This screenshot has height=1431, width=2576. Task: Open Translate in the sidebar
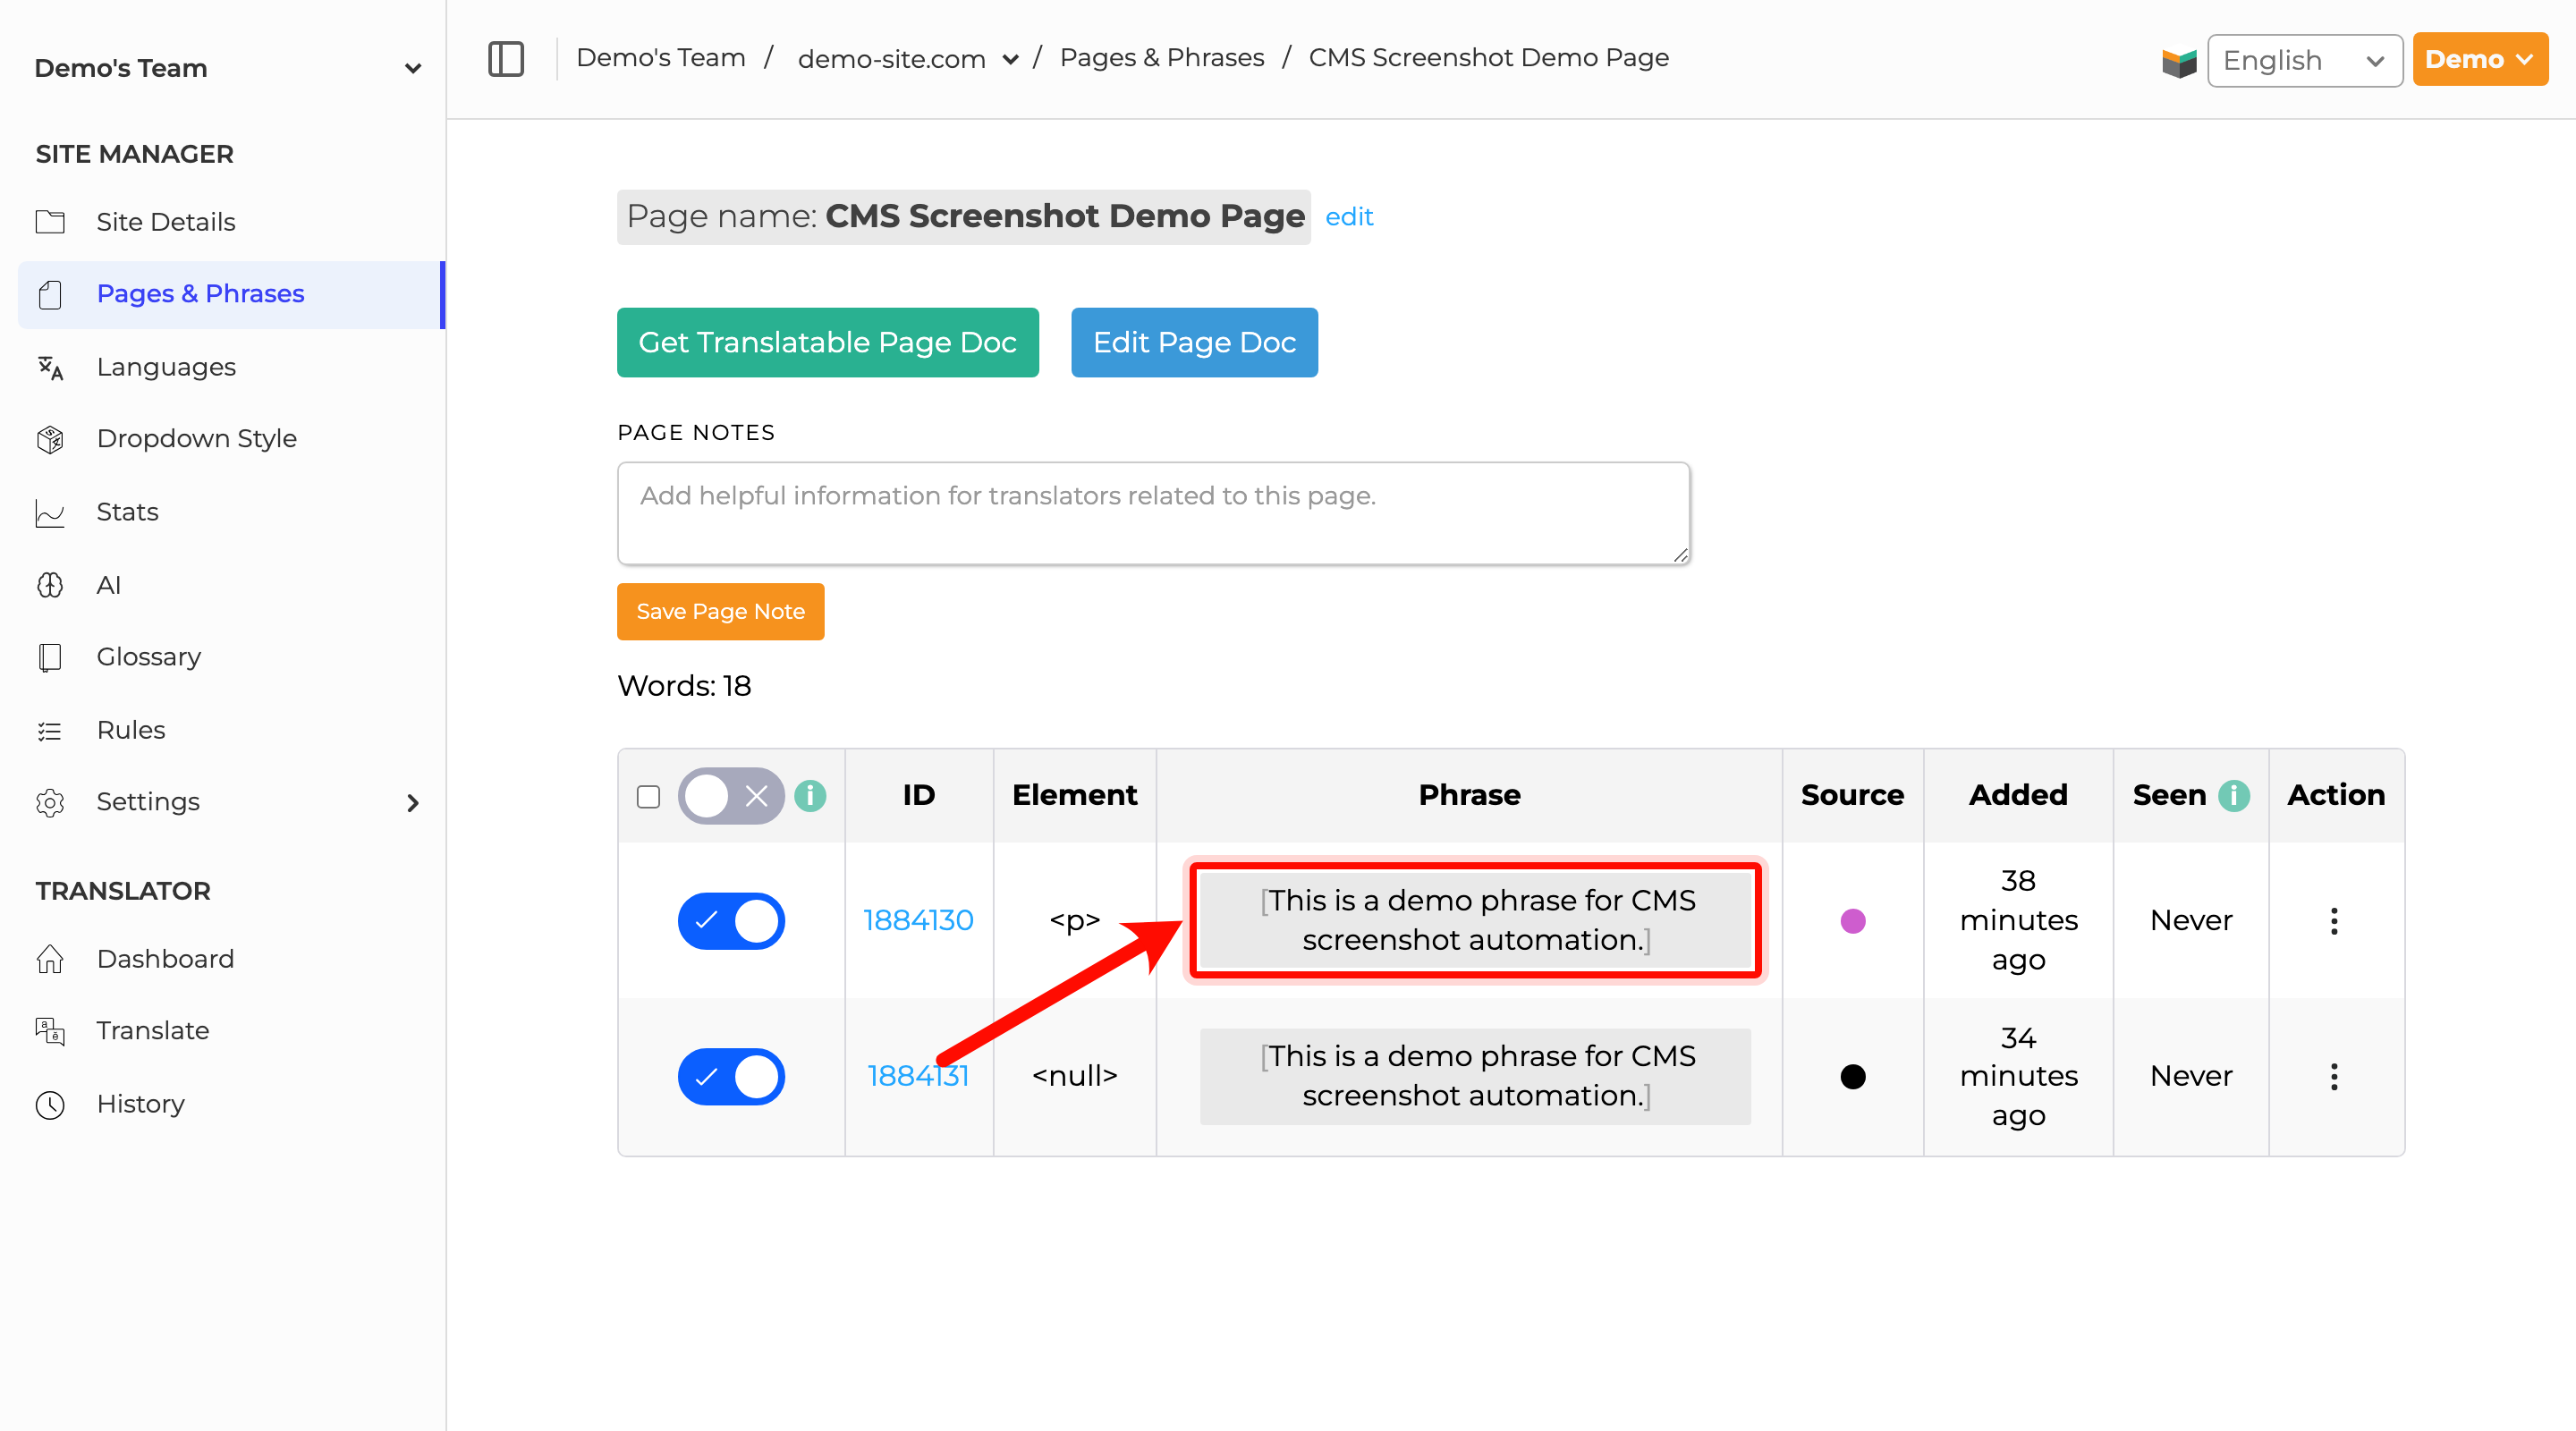[x=153, y=1031]
